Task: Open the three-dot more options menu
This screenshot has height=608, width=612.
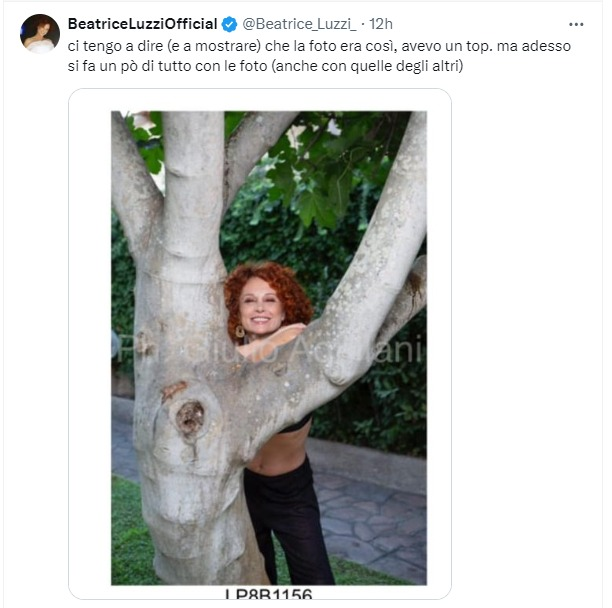Action: tap(576, 24)
